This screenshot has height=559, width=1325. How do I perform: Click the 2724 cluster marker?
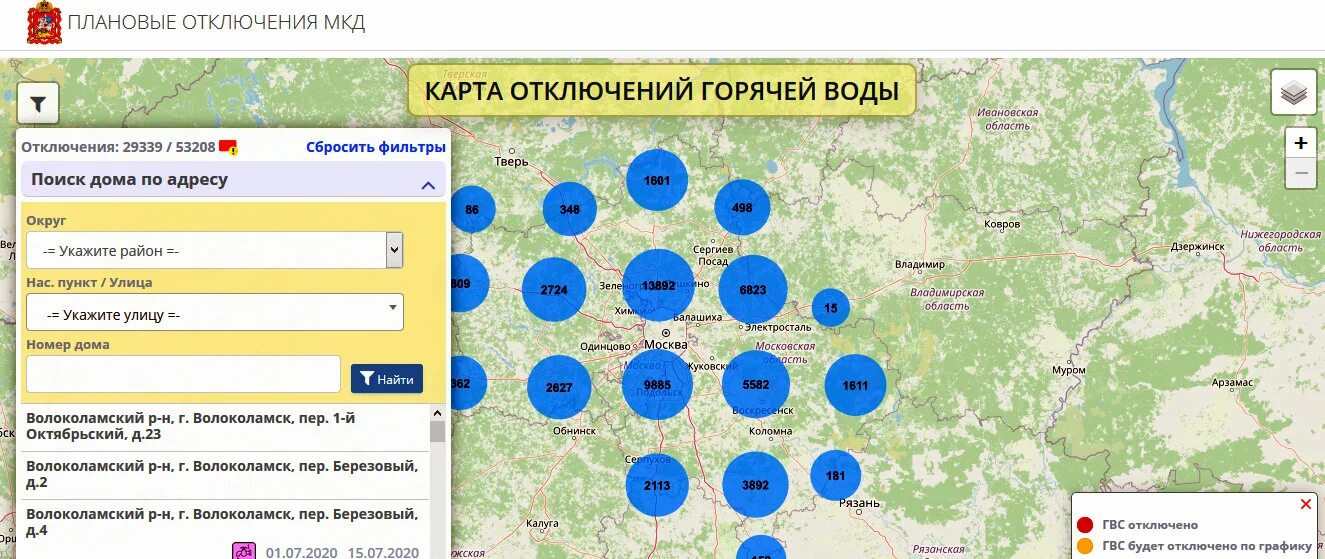(x=554, y=289)
